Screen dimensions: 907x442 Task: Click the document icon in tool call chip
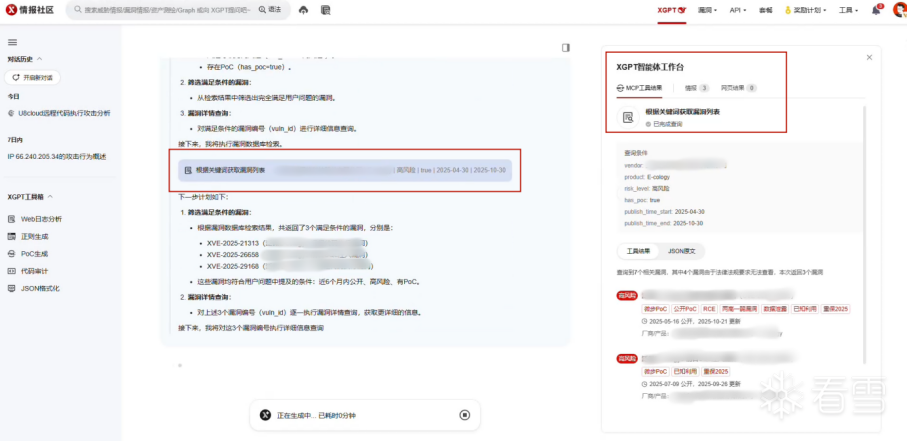(188, 171)
